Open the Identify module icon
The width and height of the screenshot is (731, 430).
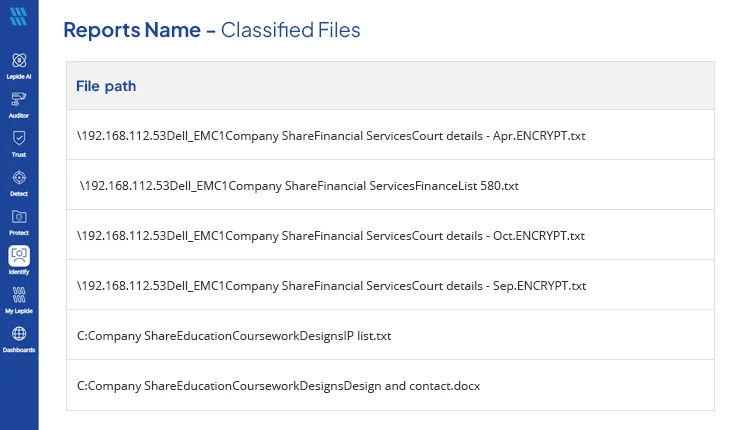[19, 256]
